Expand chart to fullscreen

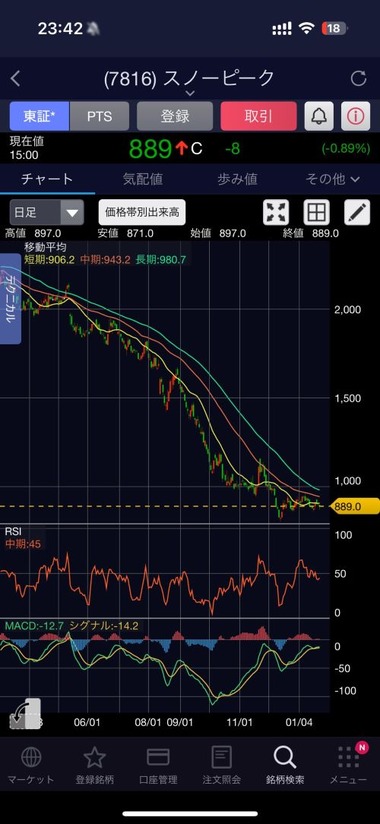[276, 212]
